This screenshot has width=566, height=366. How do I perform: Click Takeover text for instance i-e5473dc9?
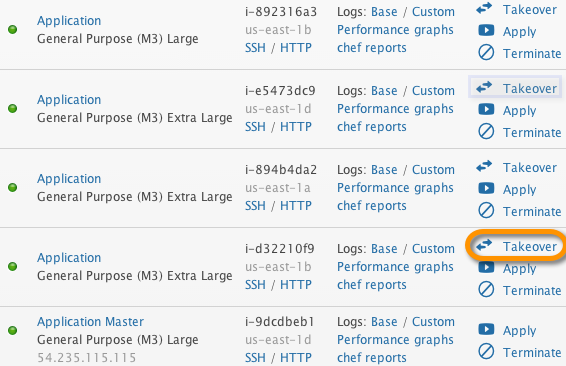[x=530, y=88]
